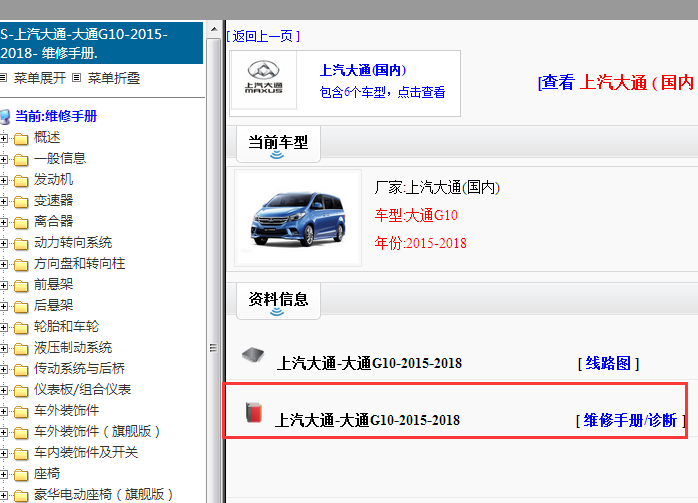Screen dimensions: 698x503
Task: Click the folder icon beside 后悬架
Action: [x=20, y=307]
